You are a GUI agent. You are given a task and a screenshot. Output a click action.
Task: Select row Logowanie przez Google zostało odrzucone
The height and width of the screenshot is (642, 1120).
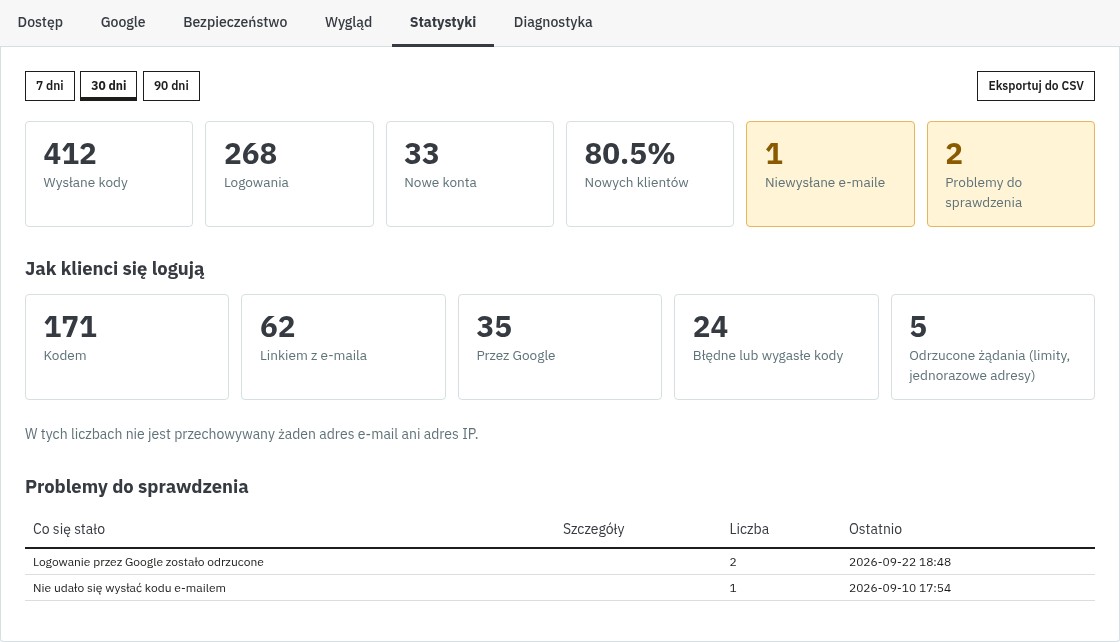click(560, 562)
